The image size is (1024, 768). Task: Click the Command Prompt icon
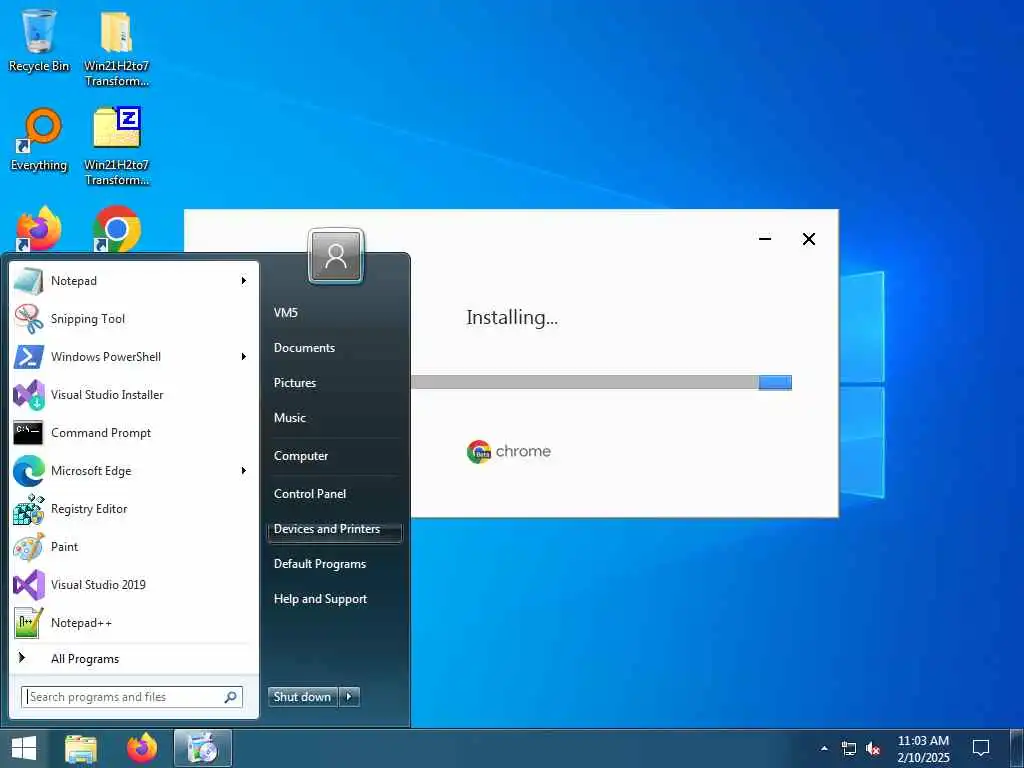29,432
